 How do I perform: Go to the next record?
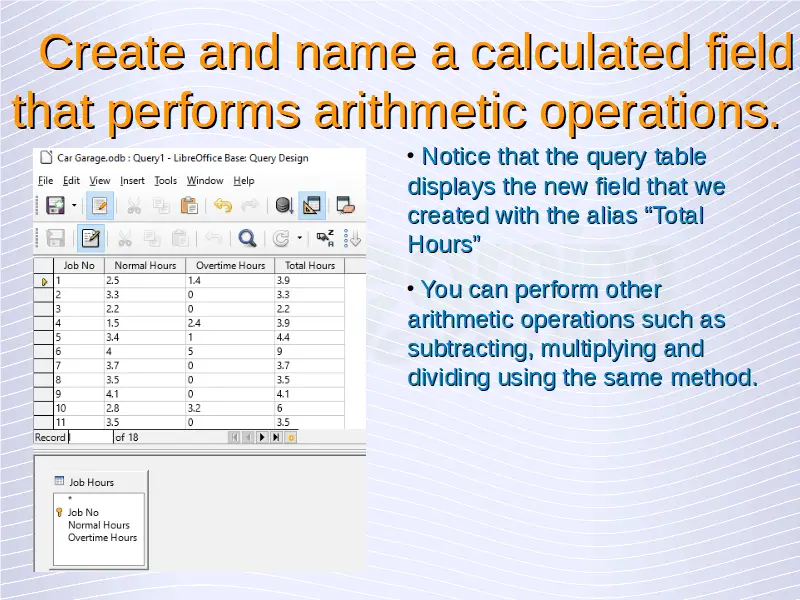262,437
